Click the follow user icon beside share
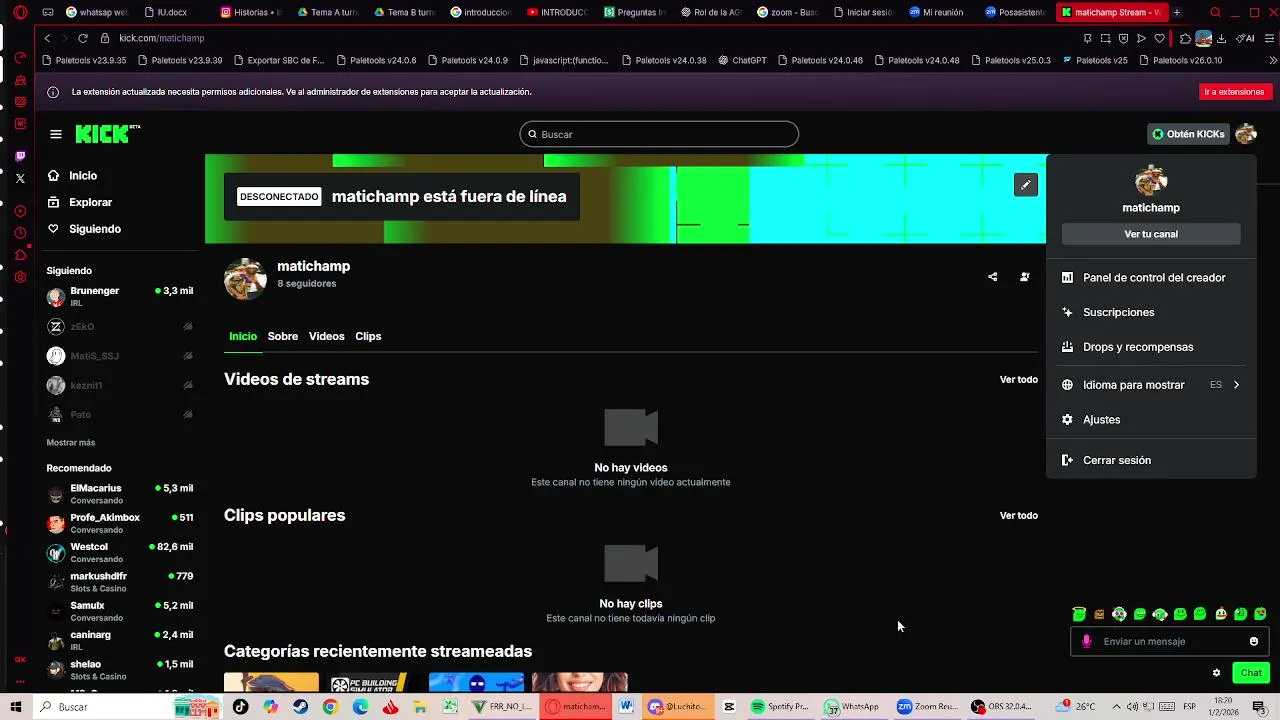The height and width of the screenshot is (720, 1280). 1025,277
